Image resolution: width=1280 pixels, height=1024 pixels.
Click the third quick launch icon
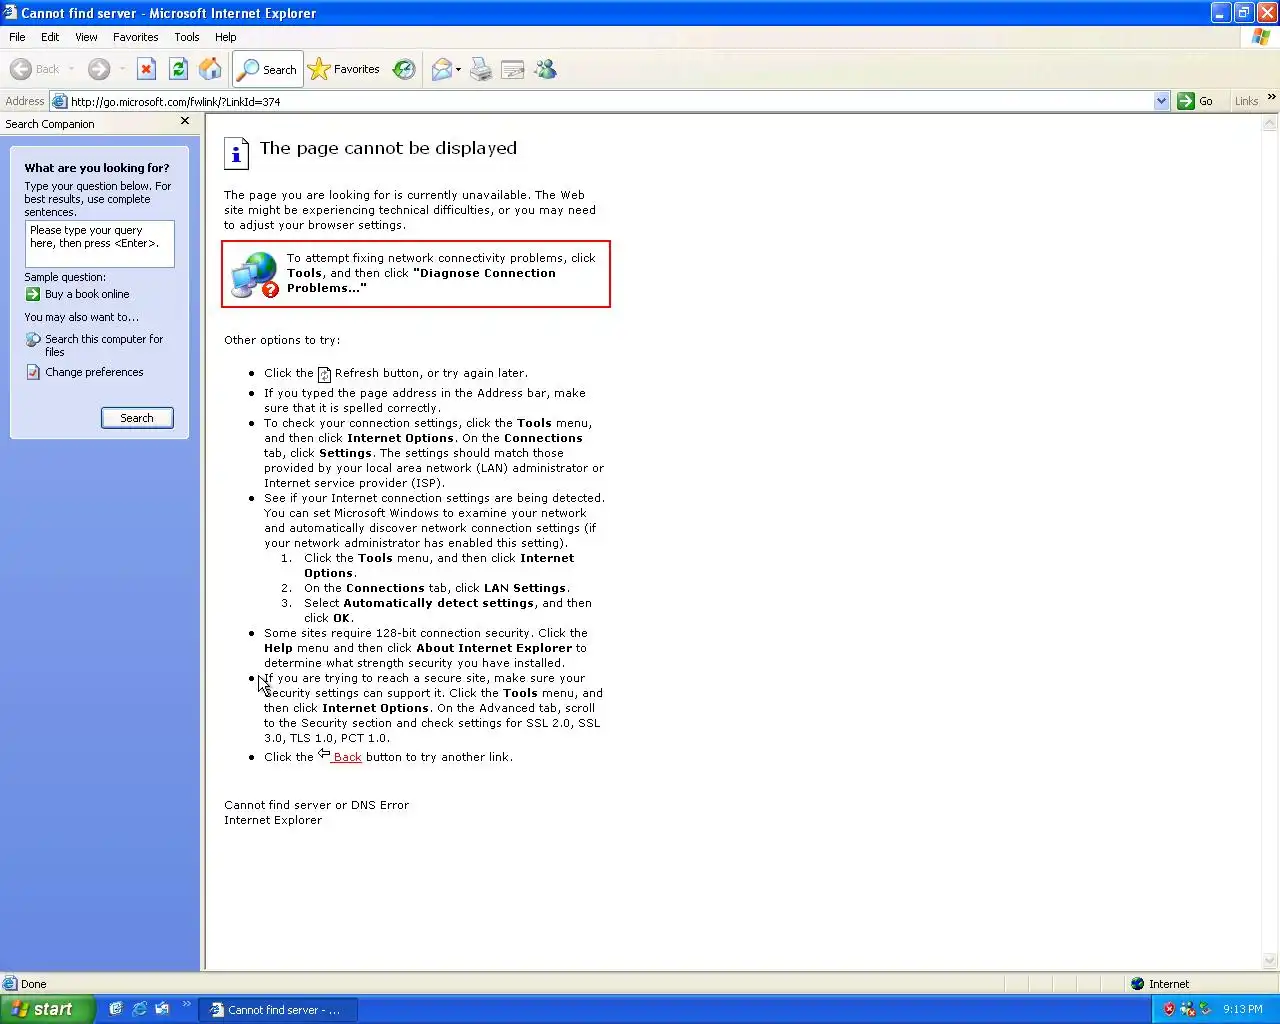162,1009
